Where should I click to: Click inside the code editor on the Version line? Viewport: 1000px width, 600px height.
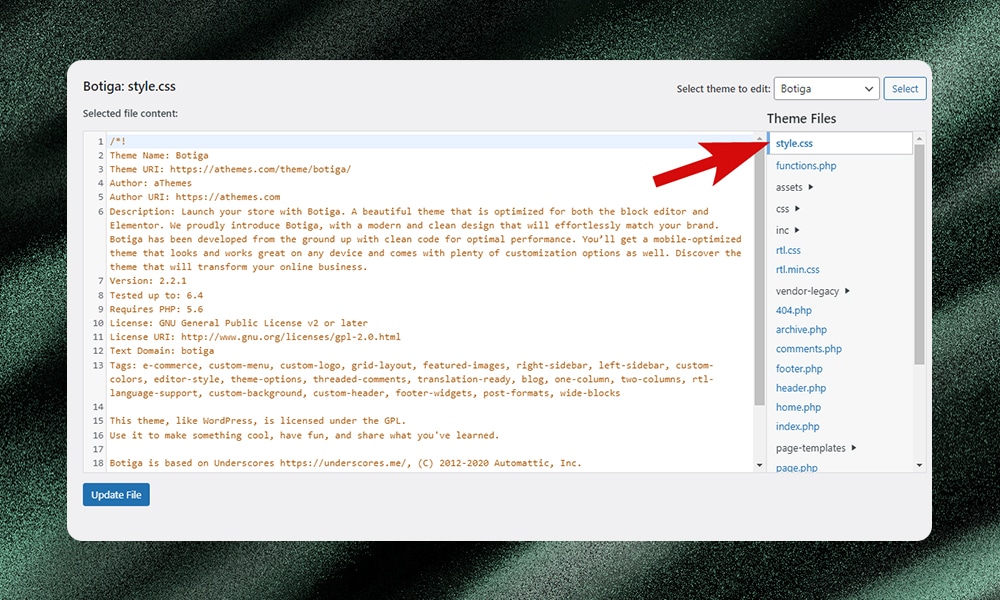coord(148,281)
